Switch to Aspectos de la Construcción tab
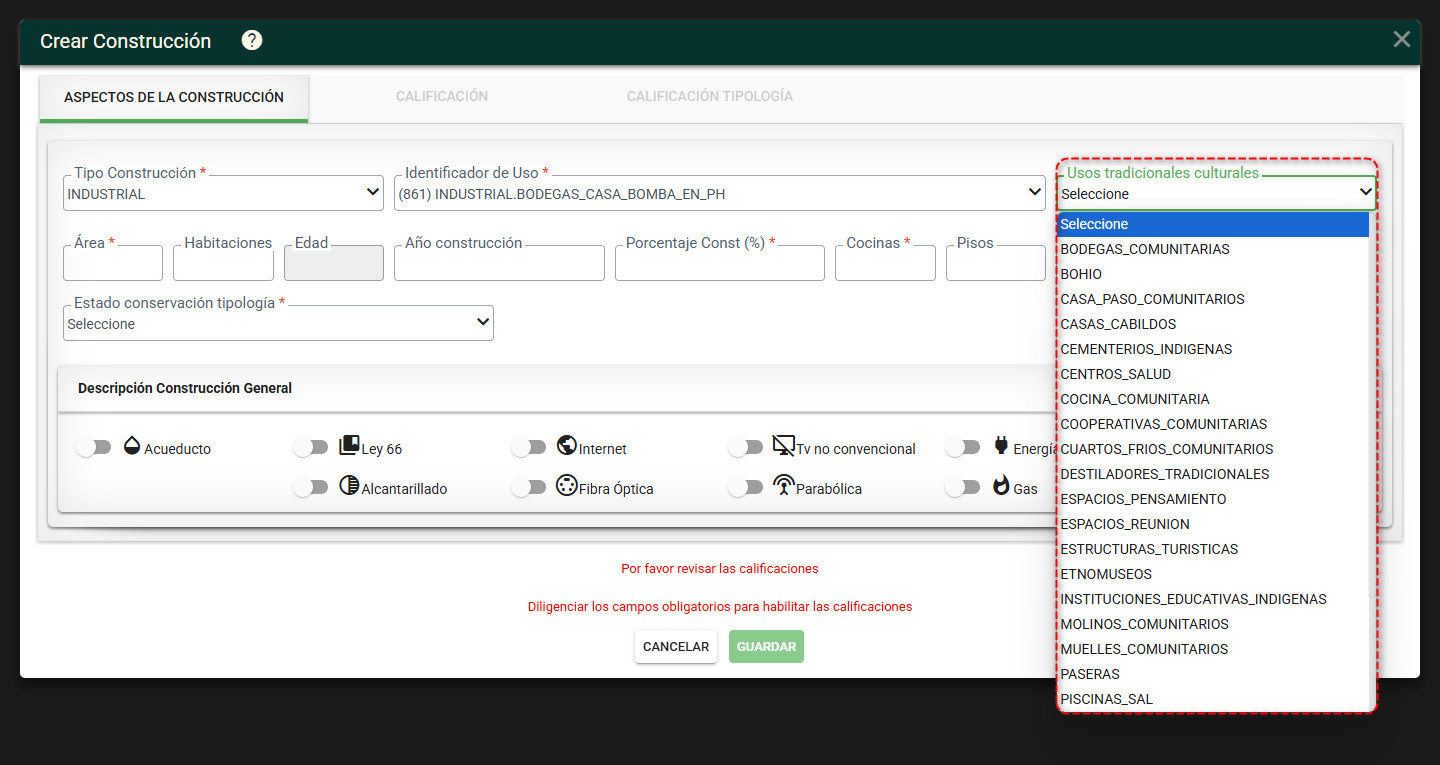The image size is (1440, 765). (174, 98)
